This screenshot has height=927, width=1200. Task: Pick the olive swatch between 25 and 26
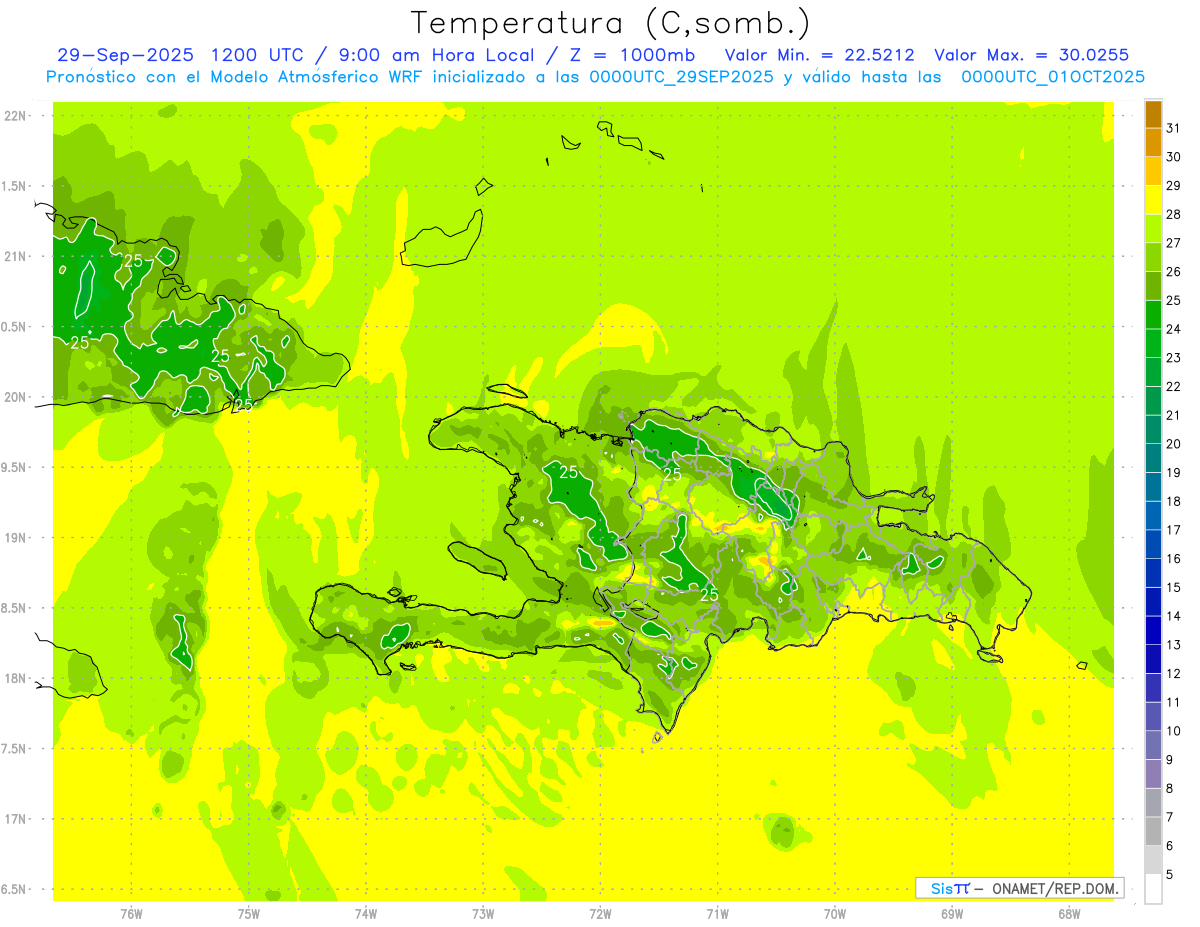(1153, 286)
